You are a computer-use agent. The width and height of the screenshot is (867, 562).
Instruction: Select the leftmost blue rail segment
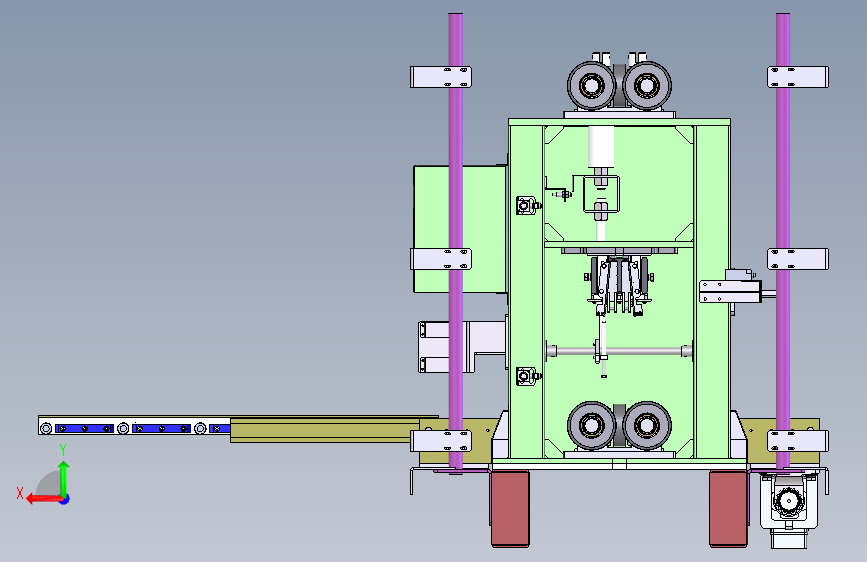coord(84,429)
